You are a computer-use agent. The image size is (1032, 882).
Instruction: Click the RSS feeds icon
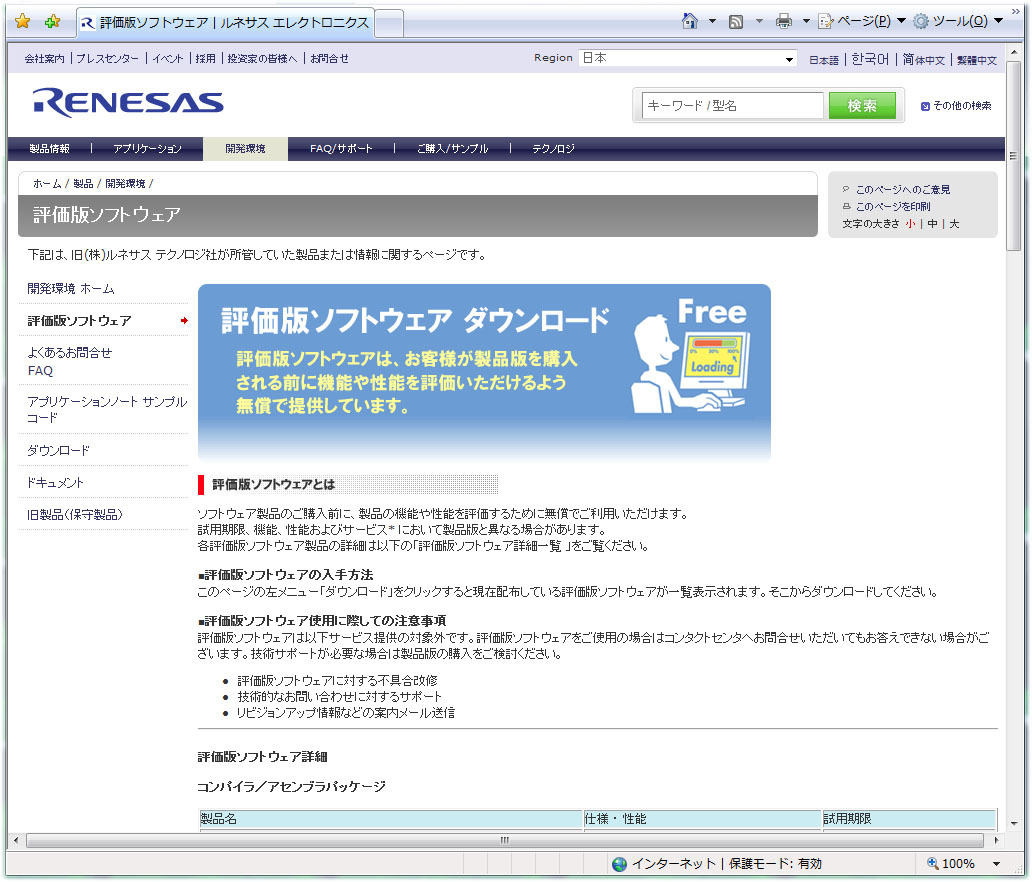736,21
